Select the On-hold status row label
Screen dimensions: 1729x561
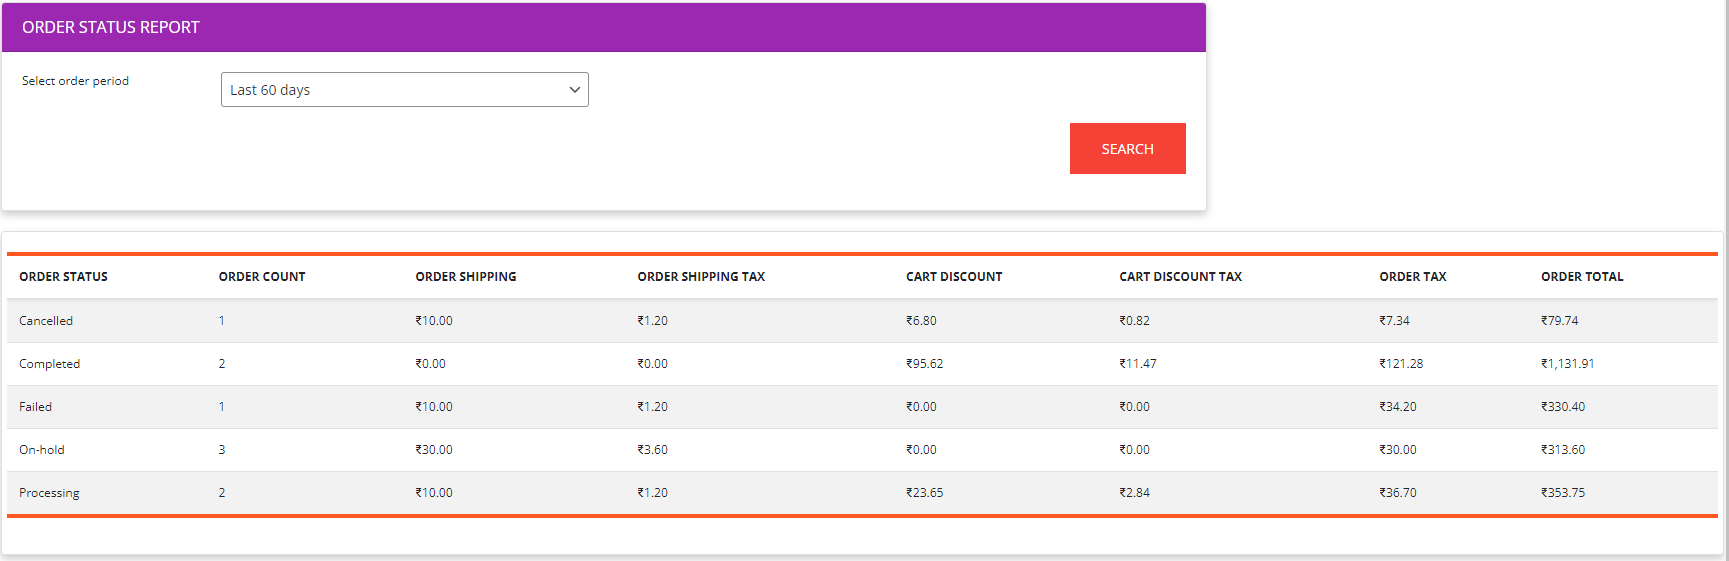[42, 450]
